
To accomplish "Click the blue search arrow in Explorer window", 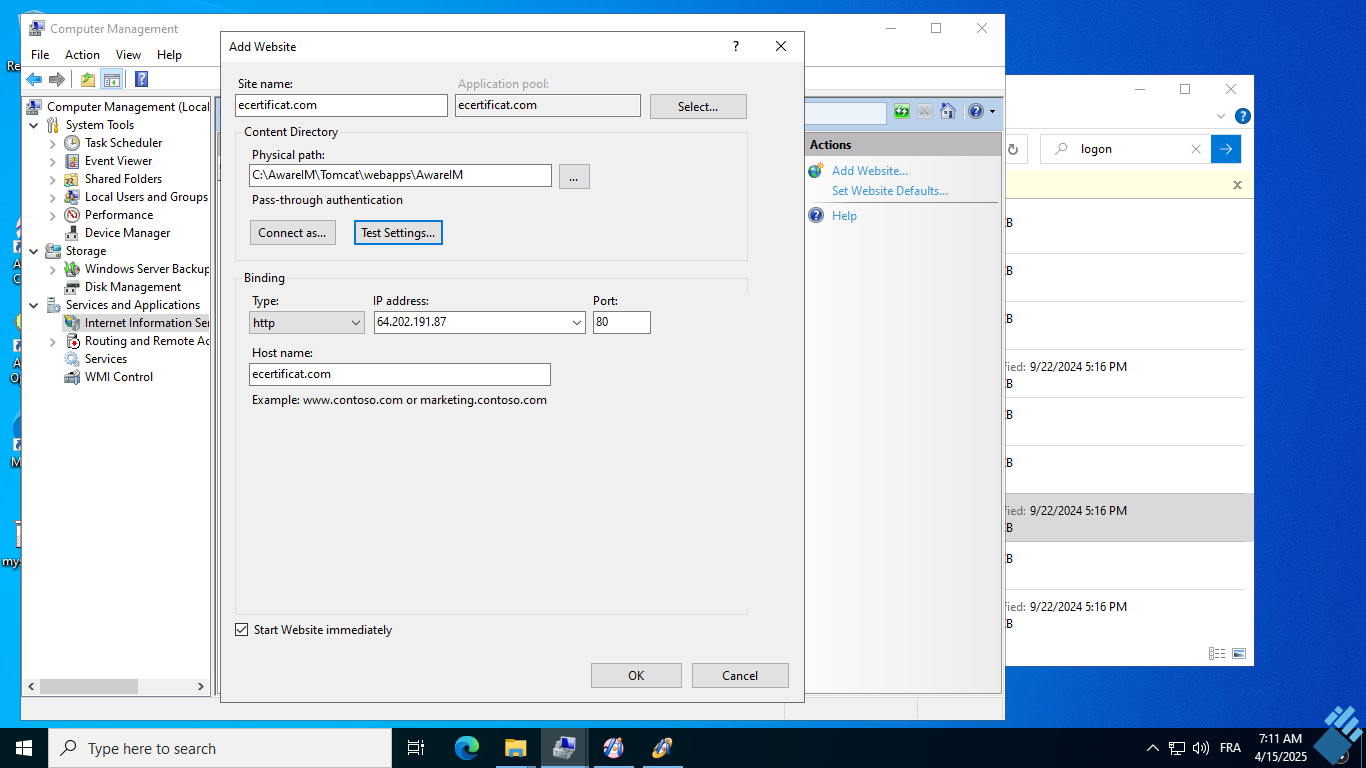I will click(x=1226, y=149).
